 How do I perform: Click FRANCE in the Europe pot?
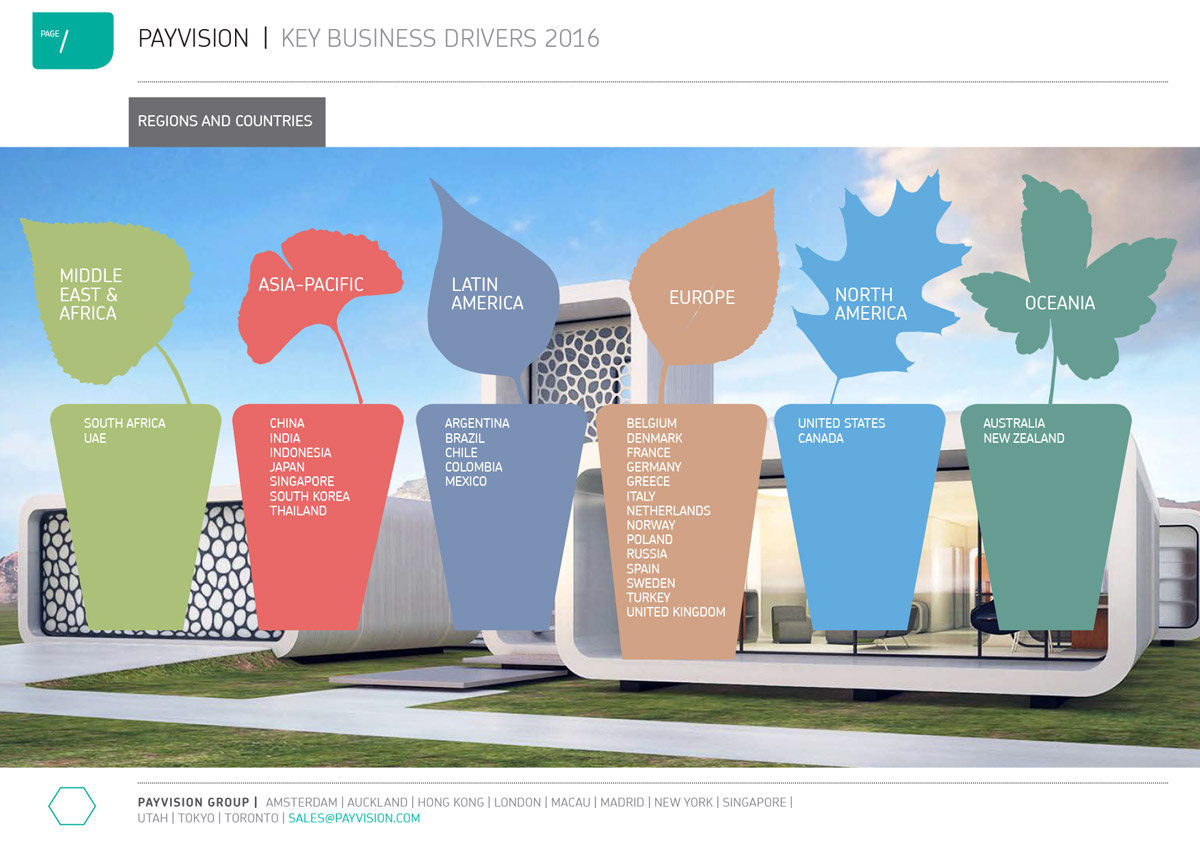(649, 452)
